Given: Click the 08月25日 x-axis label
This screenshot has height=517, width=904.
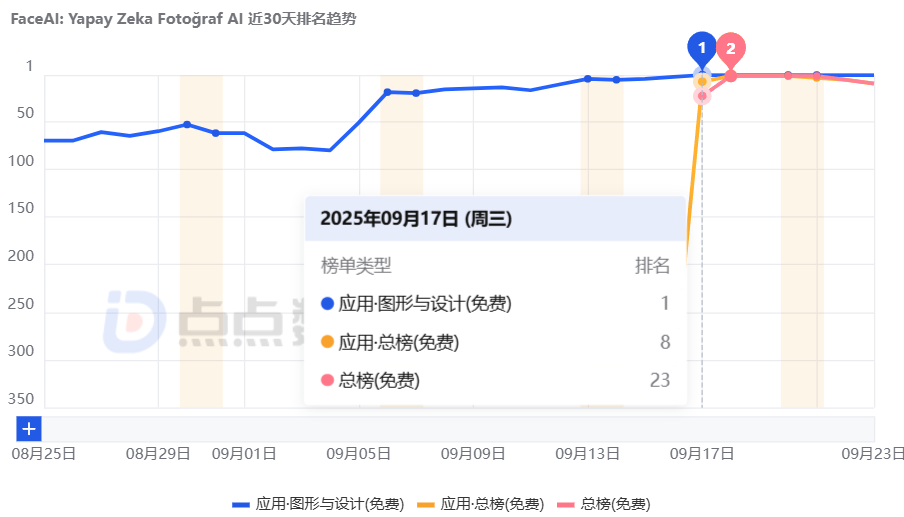Looking at the screenshot, I should point(44,454).
